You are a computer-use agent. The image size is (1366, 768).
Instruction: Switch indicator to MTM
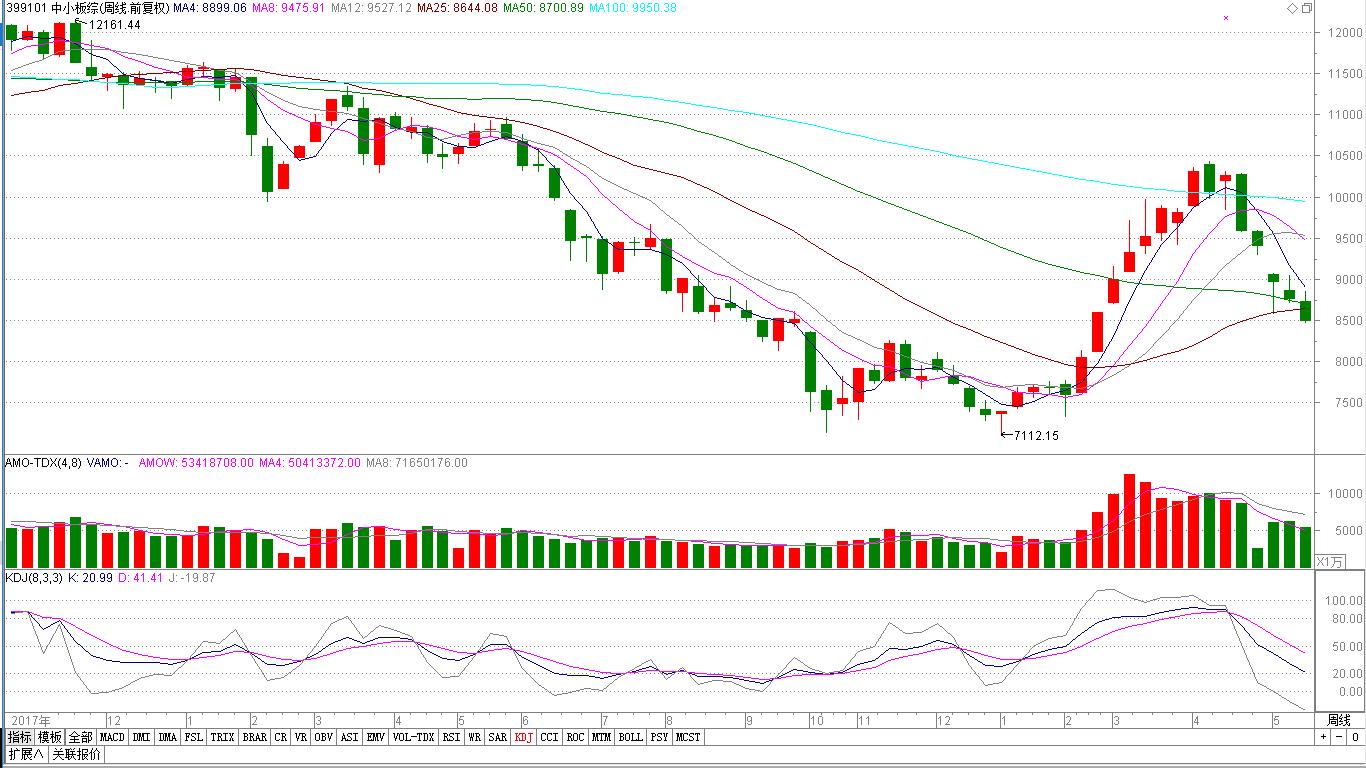tap(601, 737)
